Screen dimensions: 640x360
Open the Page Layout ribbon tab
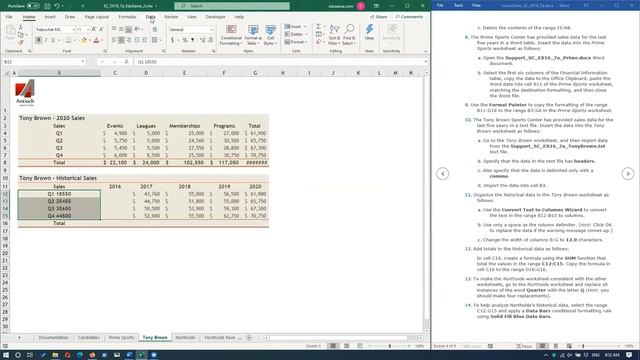[x=96, y=17]
